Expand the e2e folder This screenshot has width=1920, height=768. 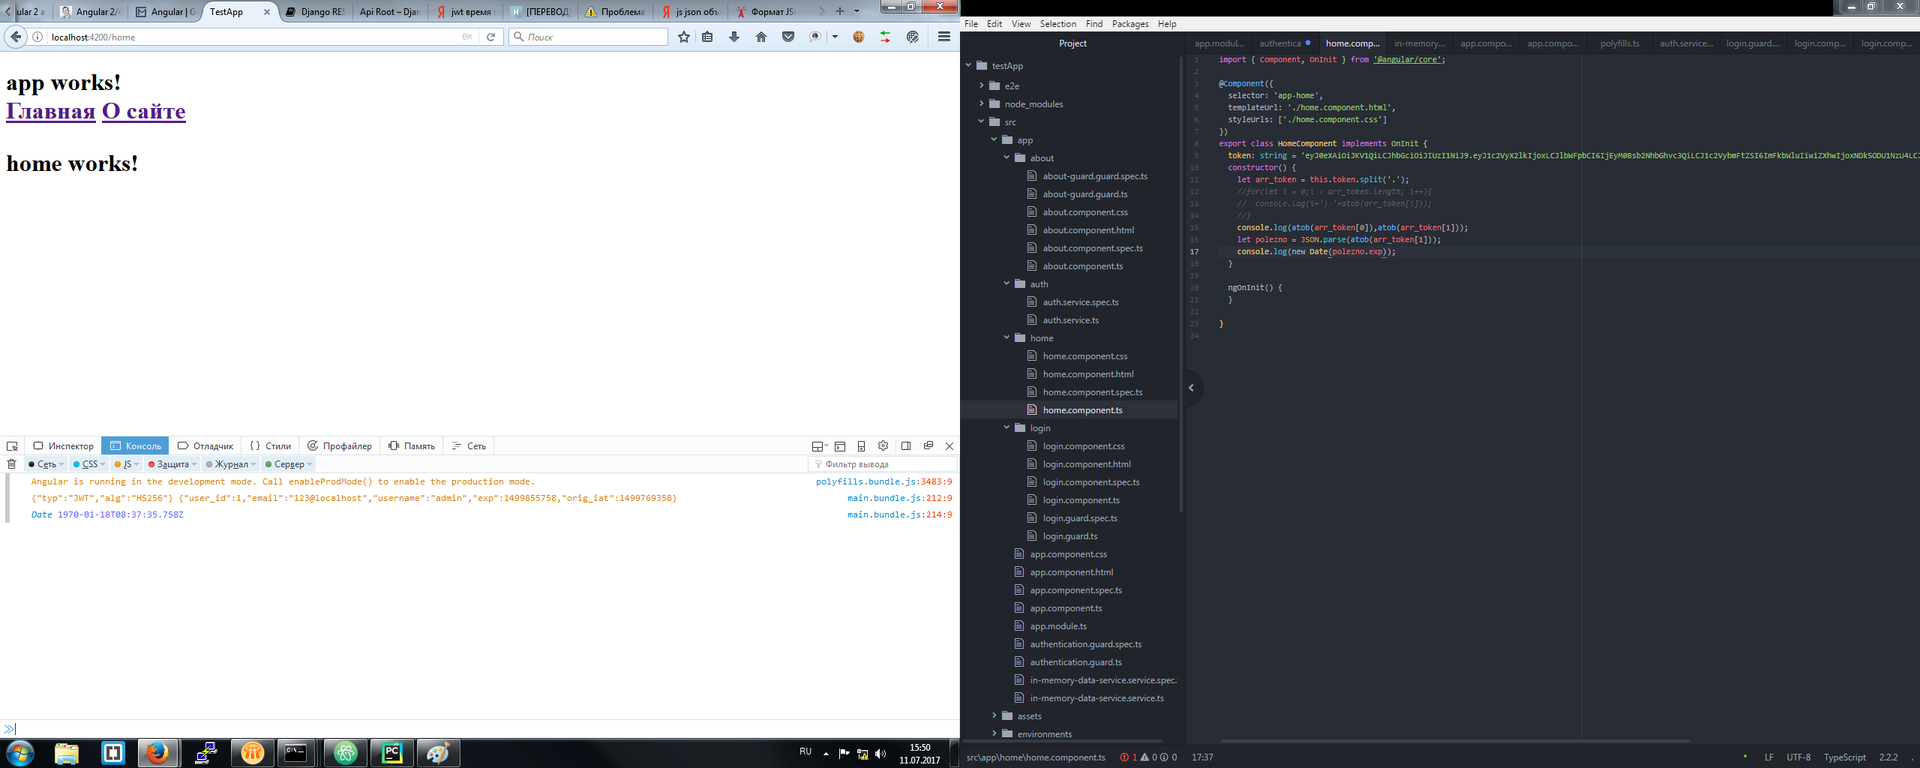982,86
